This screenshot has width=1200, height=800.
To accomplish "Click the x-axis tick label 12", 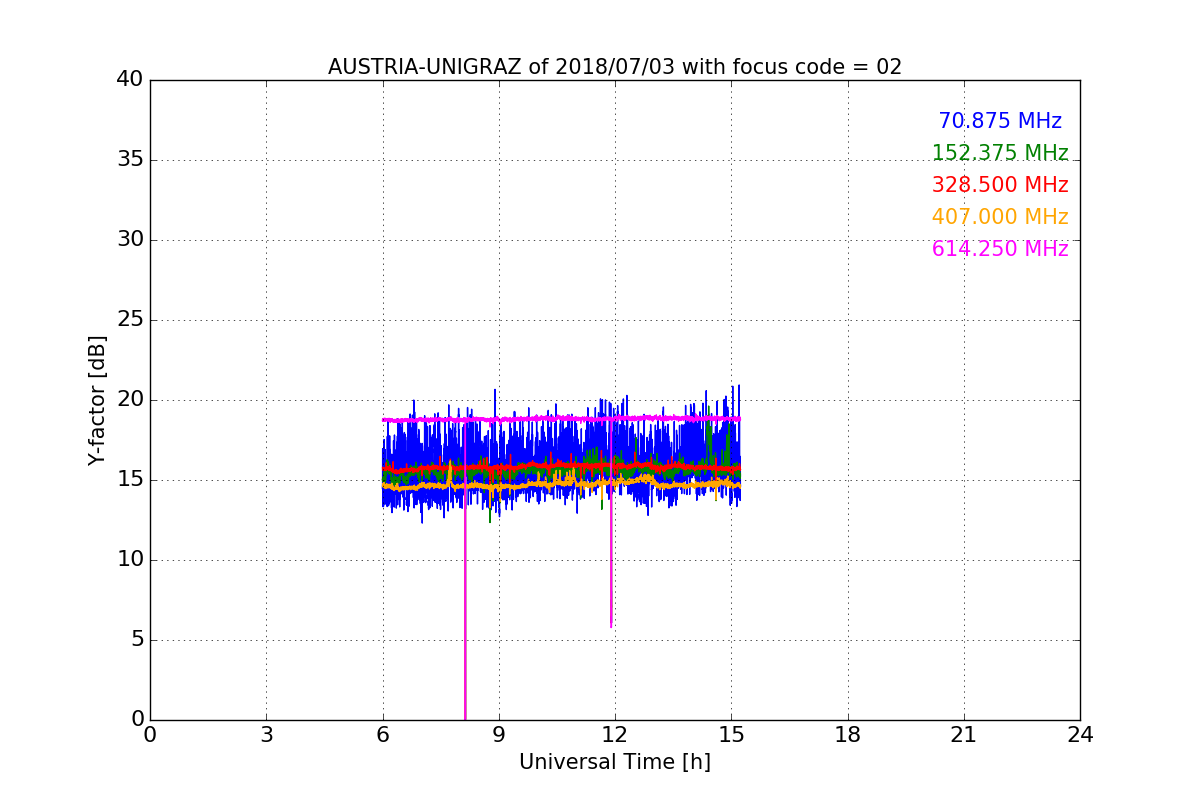I will click(x=615, y=735).
